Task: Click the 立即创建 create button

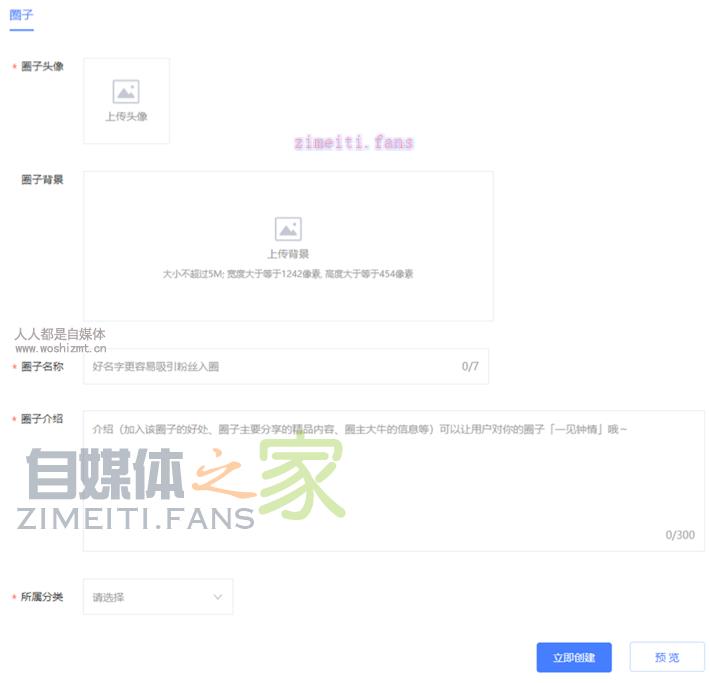Action: coord(574,657)
